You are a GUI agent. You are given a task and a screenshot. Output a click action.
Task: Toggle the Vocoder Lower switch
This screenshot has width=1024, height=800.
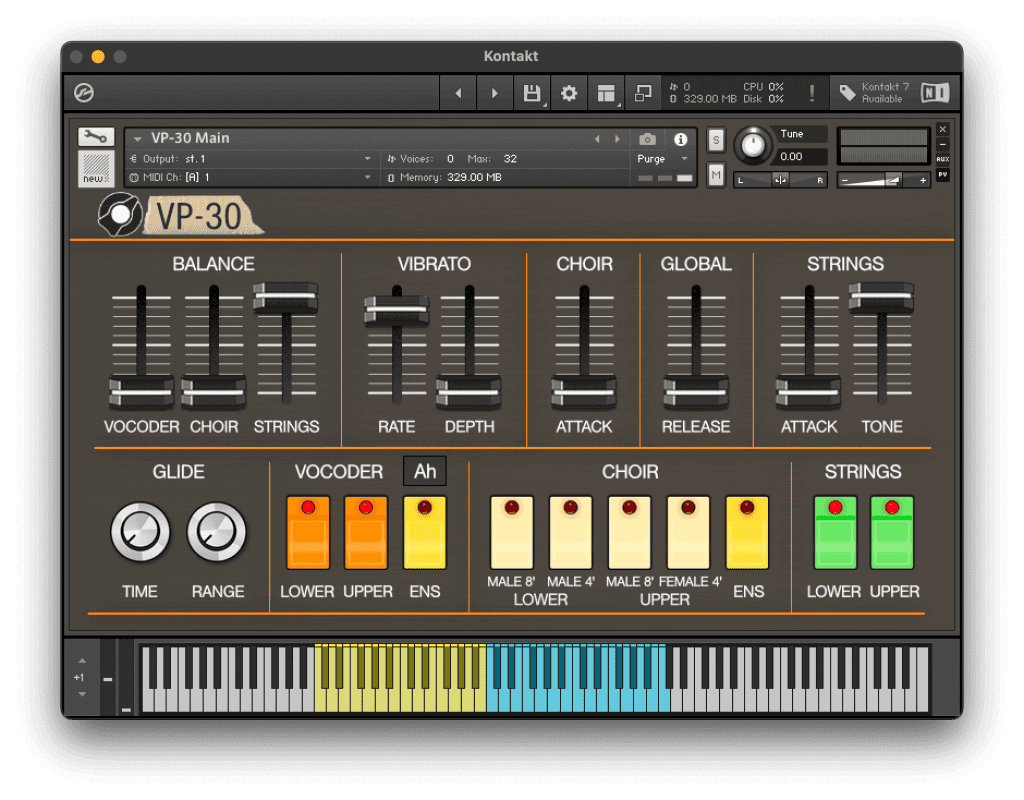point(307,532)
